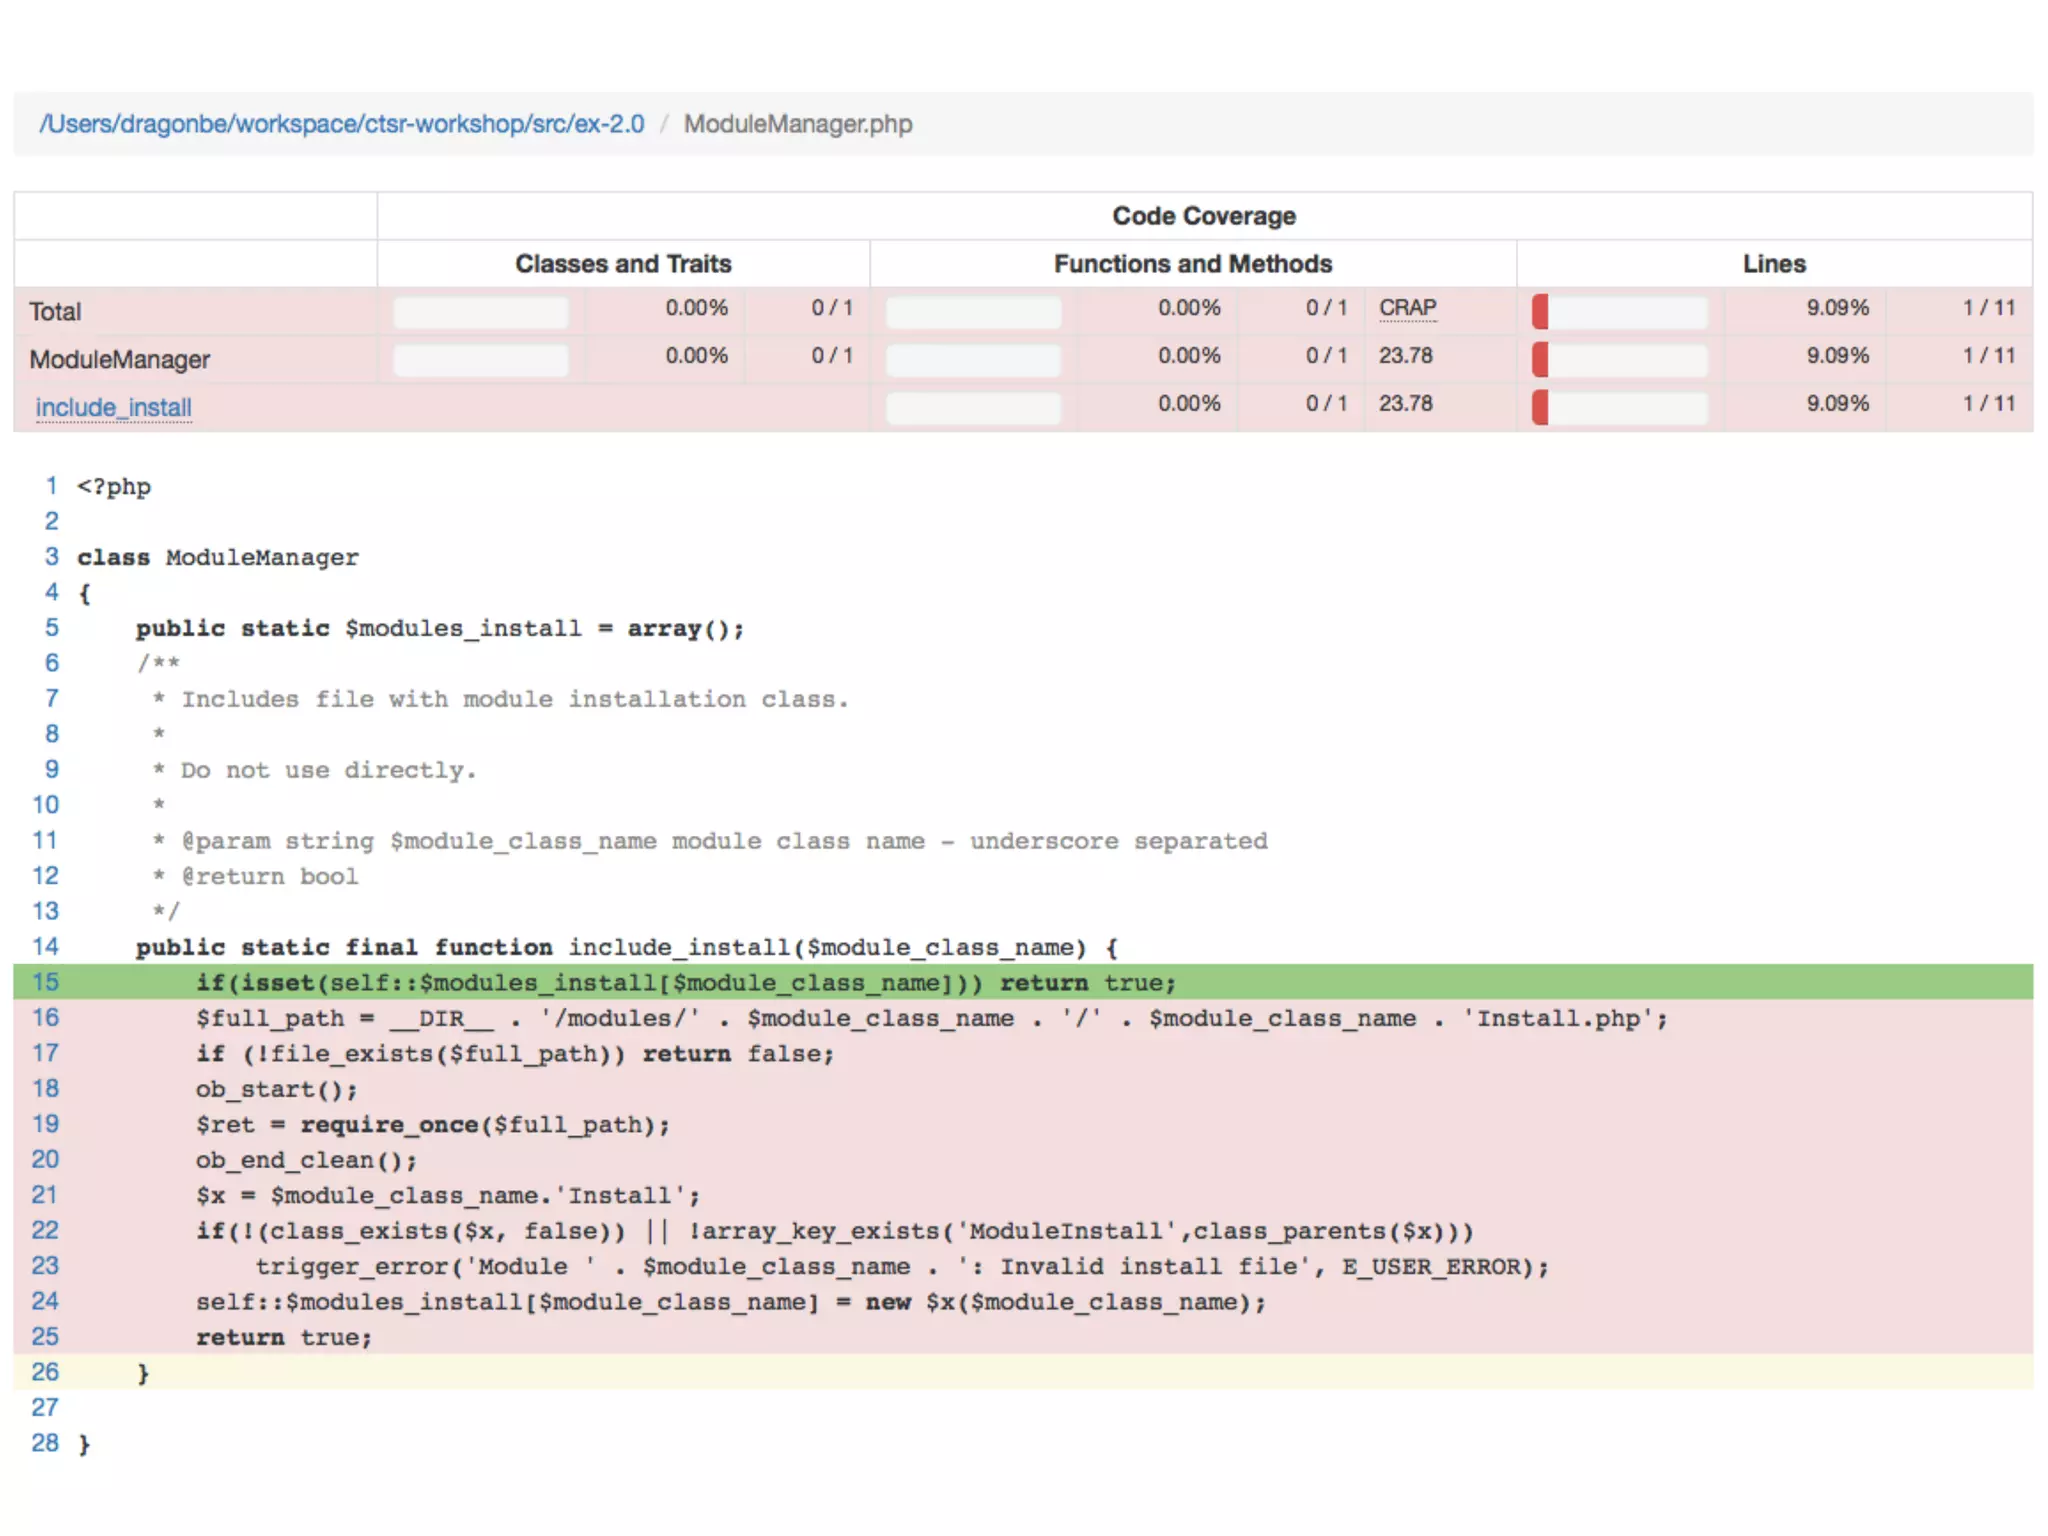The image size is (2048, 1536).
Task: Click line number 1 anchor
Action: pyautogui.click(x=51, y=486)
